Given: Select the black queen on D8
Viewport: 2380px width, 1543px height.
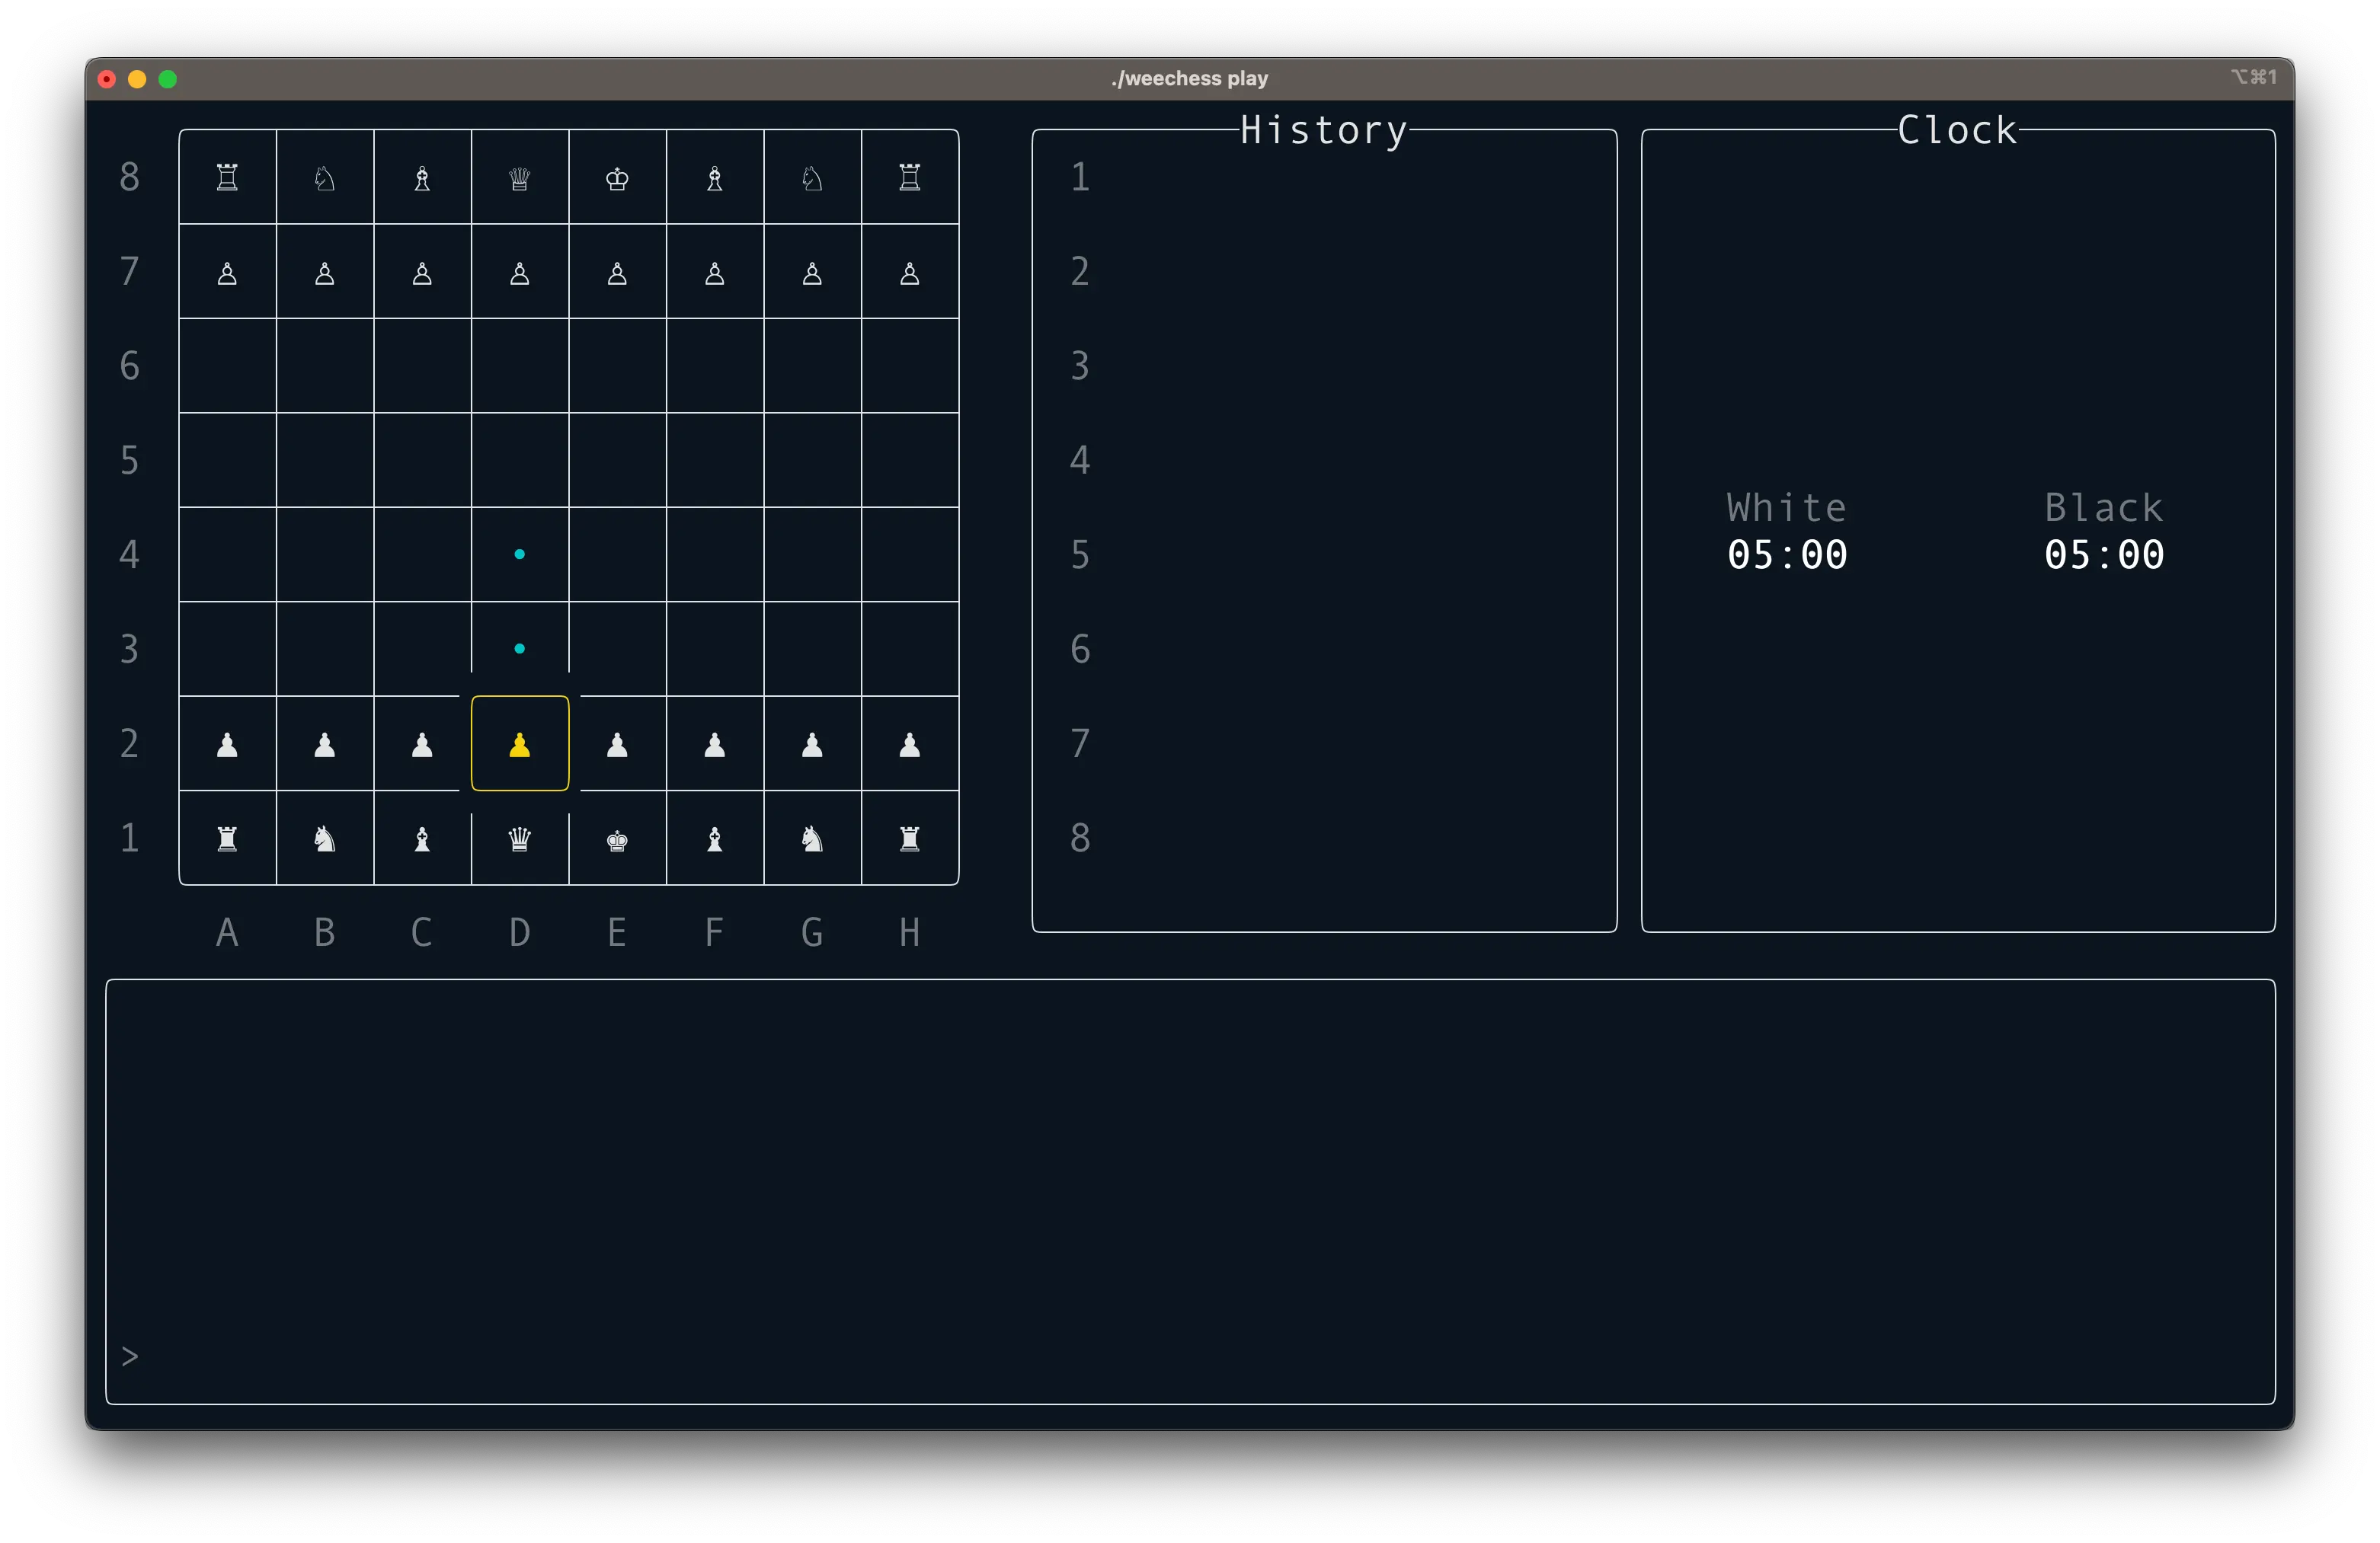Looking at the screenshot, I should [x=519, y=178].
